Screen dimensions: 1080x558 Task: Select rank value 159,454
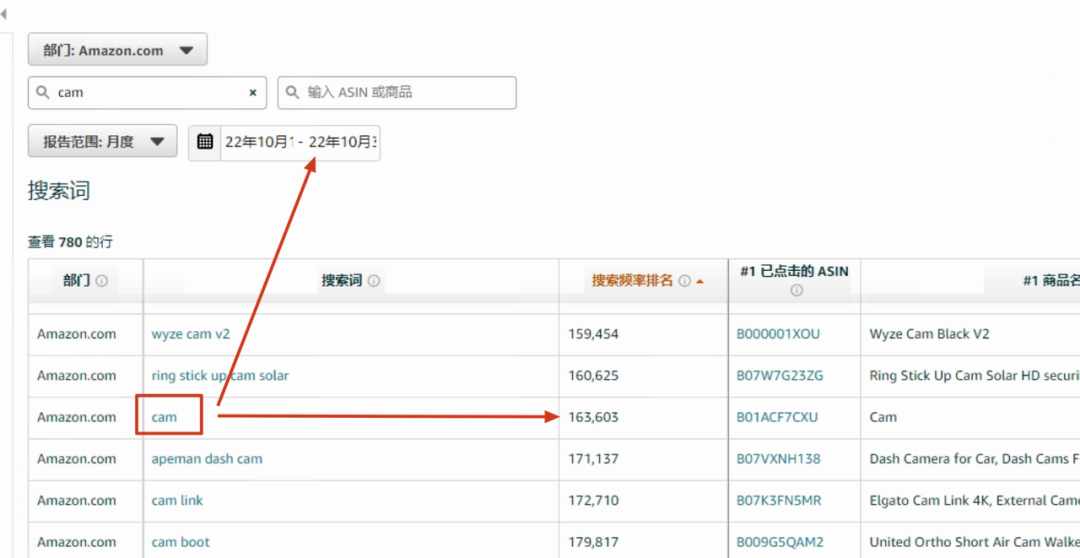point(594,334)
